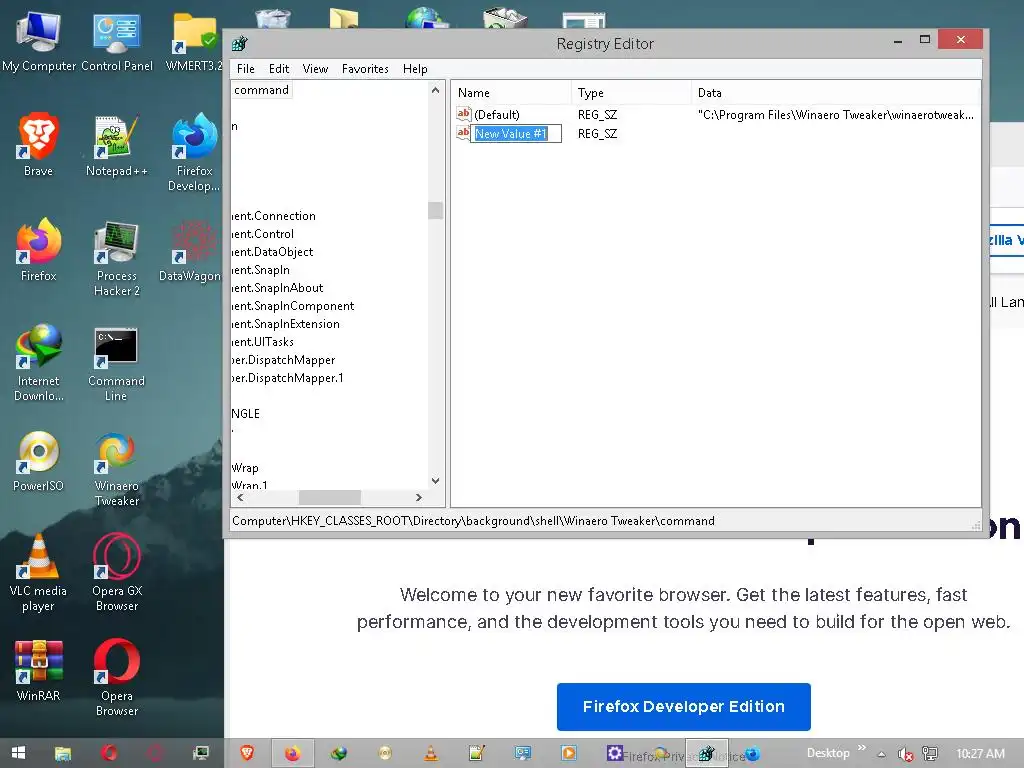The height and width of the screenshot is (768, 1024).
Task: Select the Internet Download Manager desktop icon
Action: [x=38, y=362]
